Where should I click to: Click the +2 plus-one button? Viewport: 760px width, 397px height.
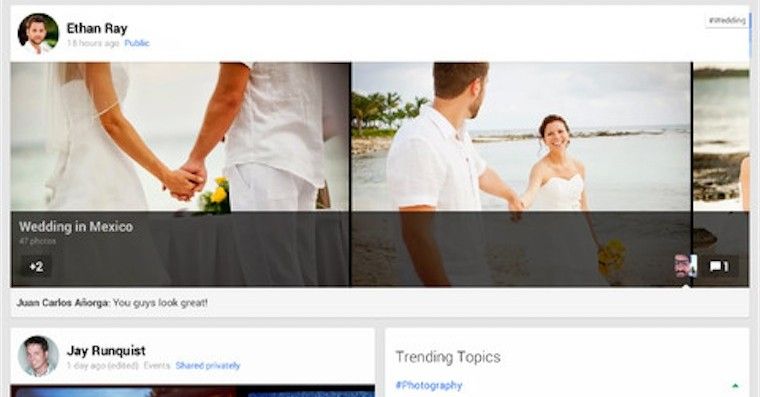[x=36, y=266]
